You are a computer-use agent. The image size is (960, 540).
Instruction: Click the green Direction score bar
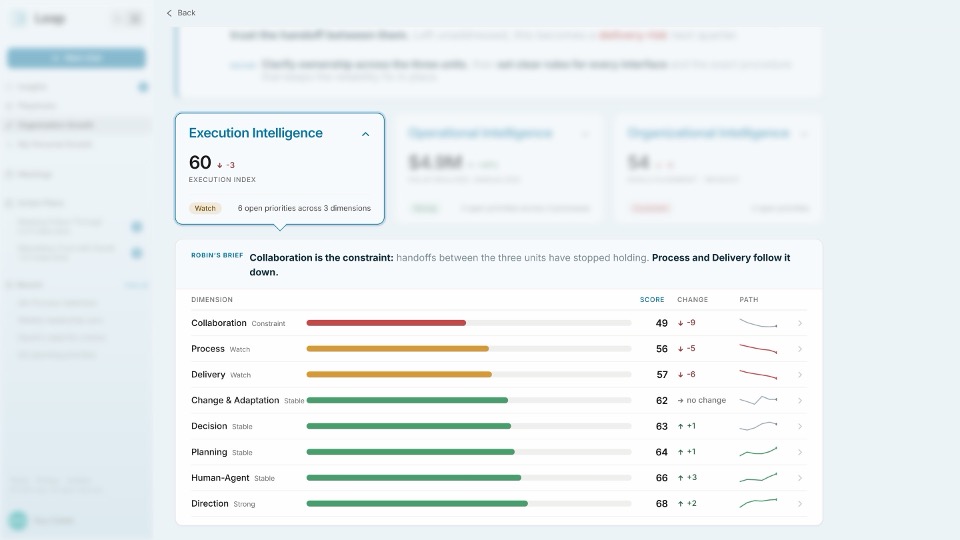pyautogui.click(x=417, y=503)
